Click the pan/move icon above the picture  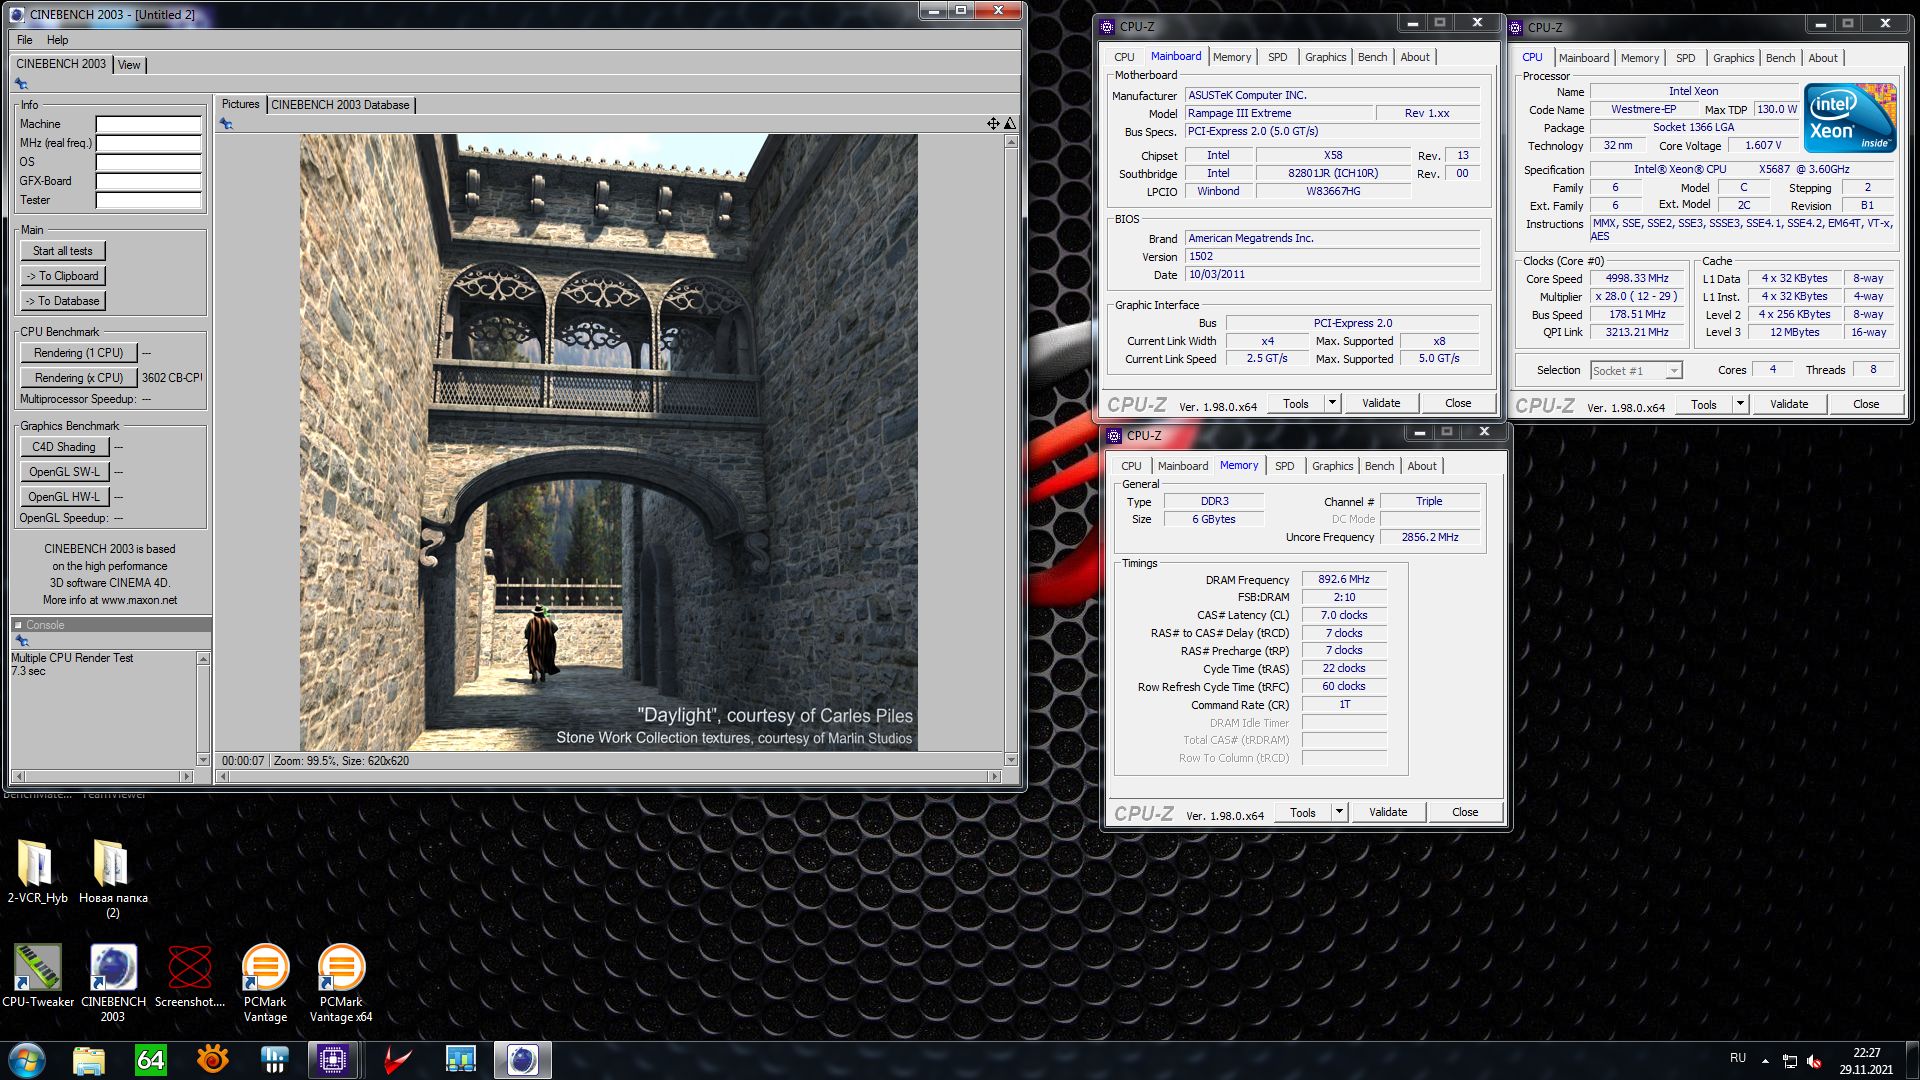point(993,123)
